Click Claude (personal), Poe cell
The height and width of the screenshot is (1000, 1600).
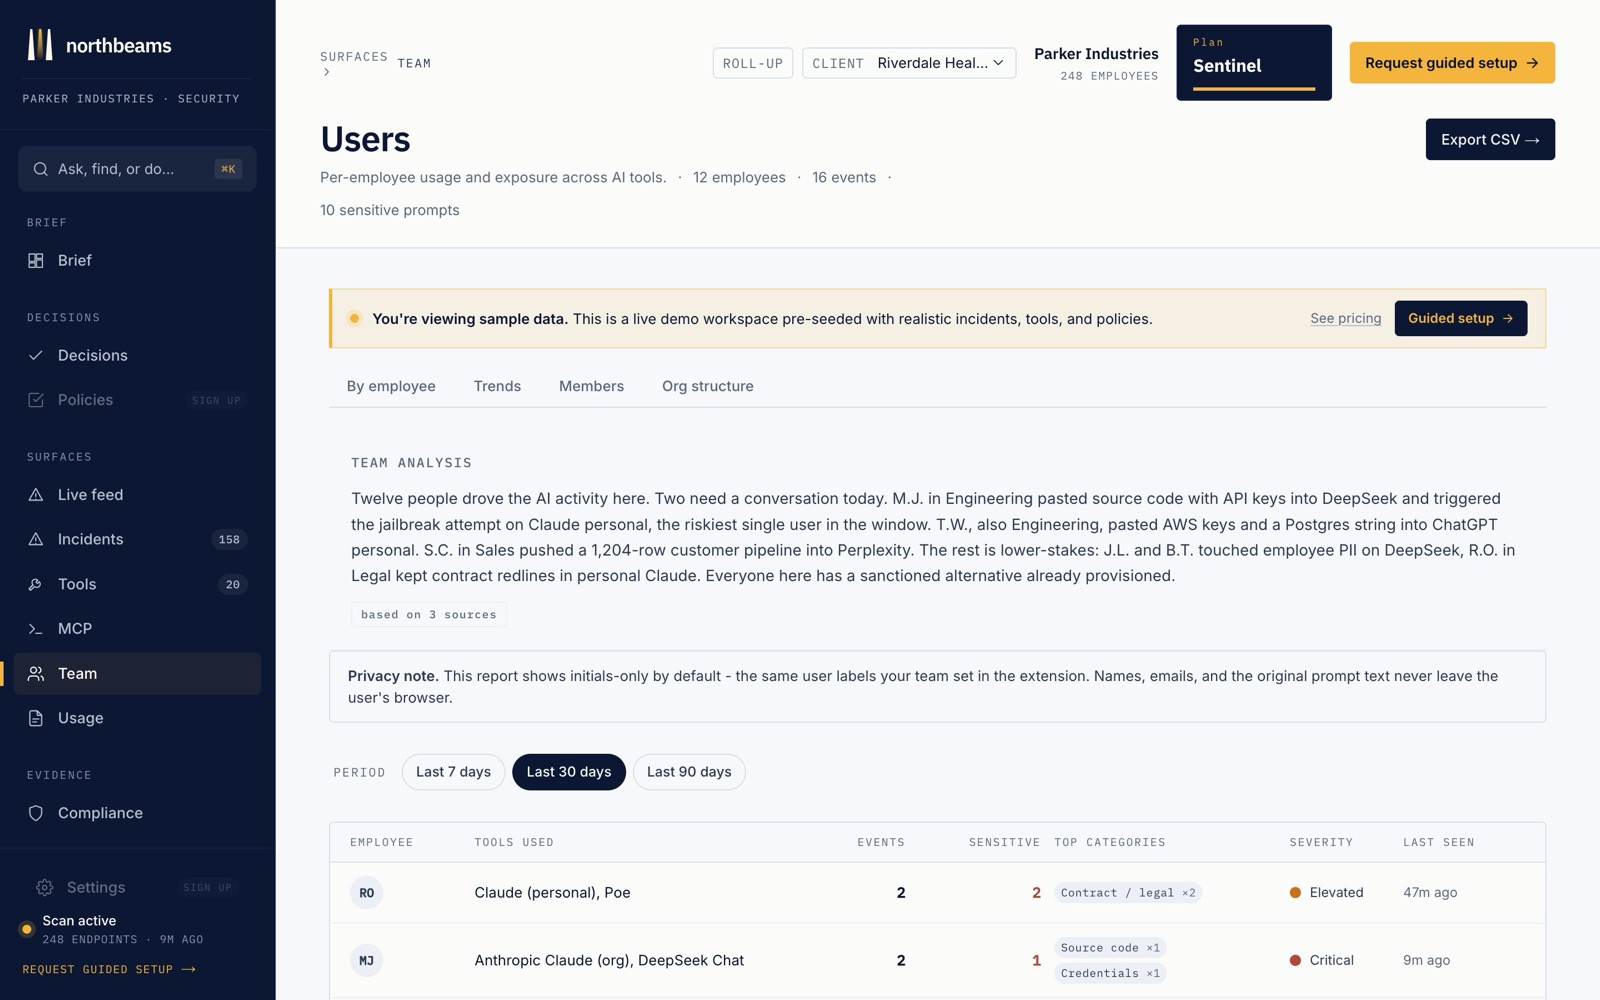point(552,893)
